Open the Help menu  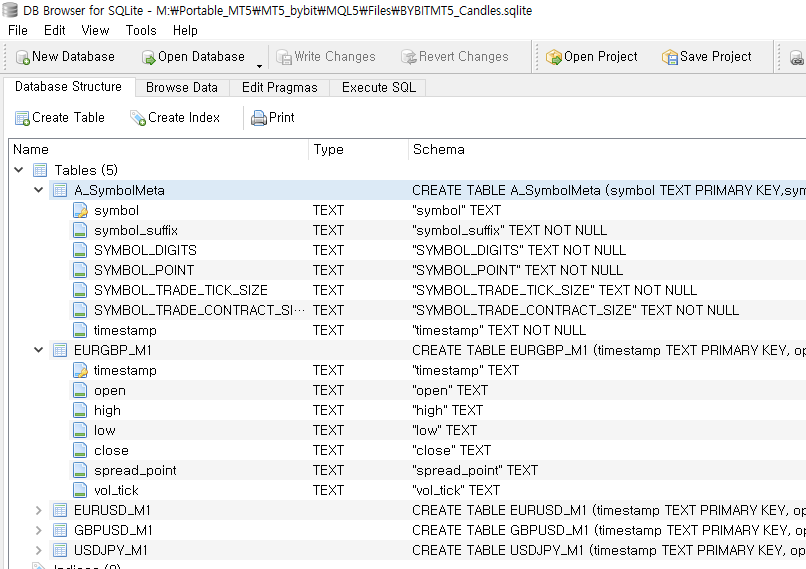(x=185, y=30)
